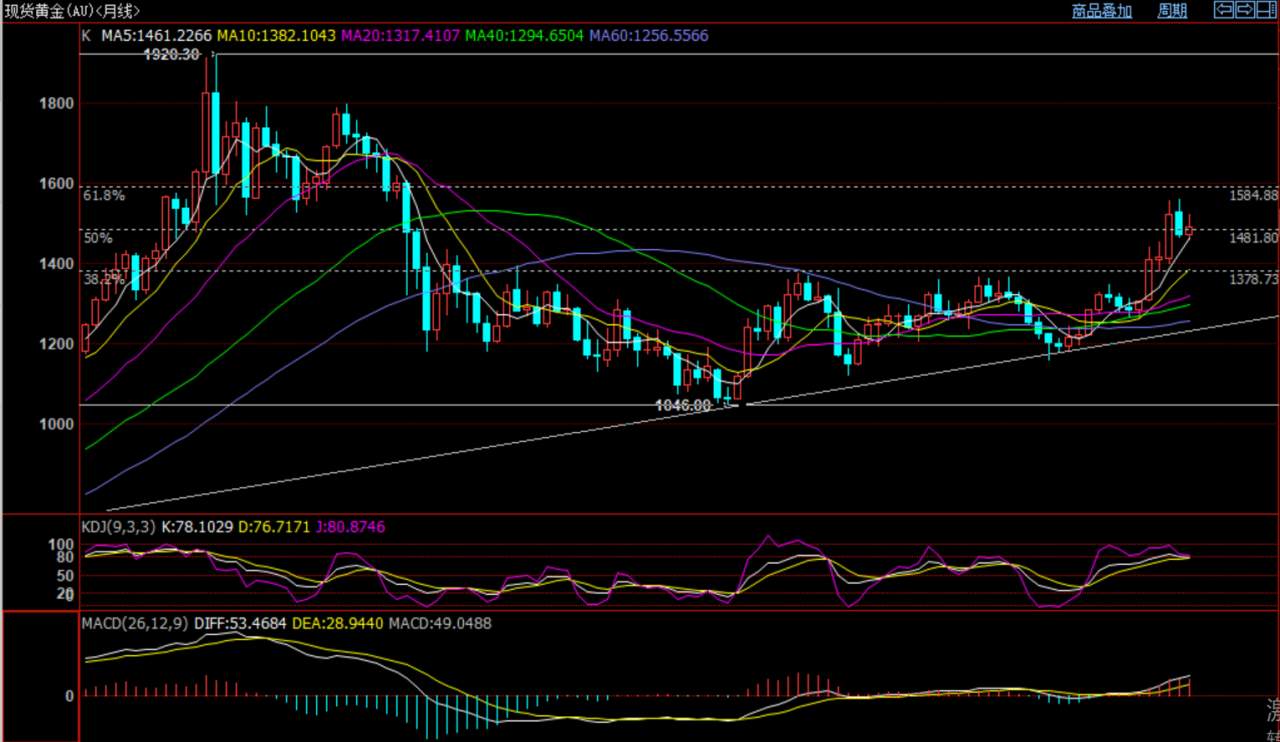1280x742 pixels.
Task: Click the MA40:1294.6504 legend value
Action: (525, 36)
